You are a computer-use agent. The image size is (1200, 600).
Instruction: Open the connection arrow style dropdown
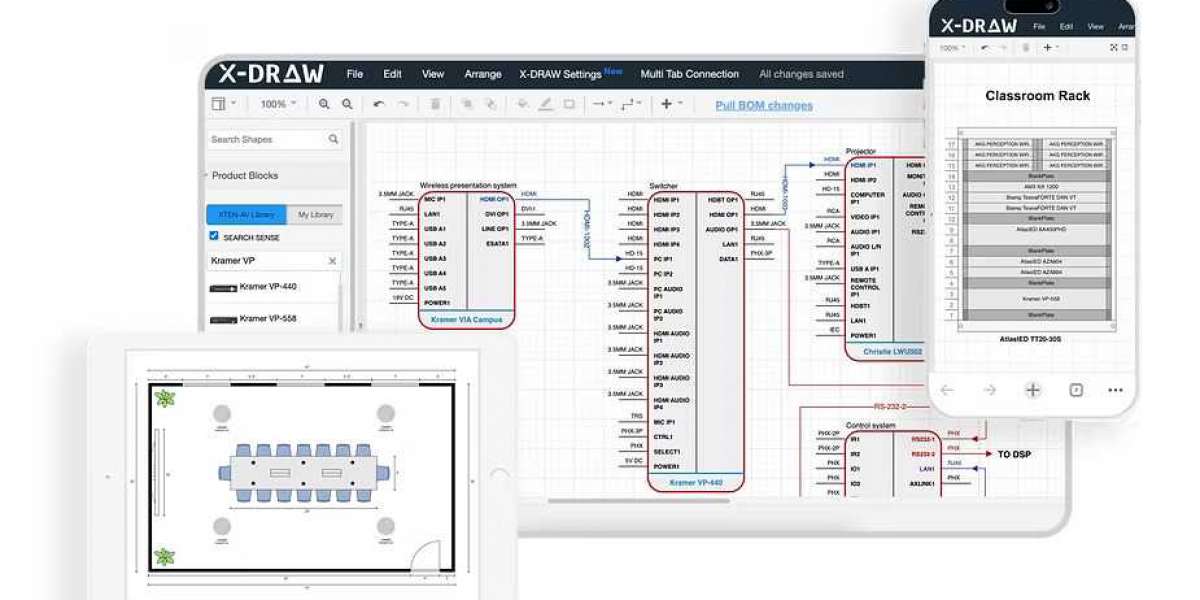(x=599, y=104)
